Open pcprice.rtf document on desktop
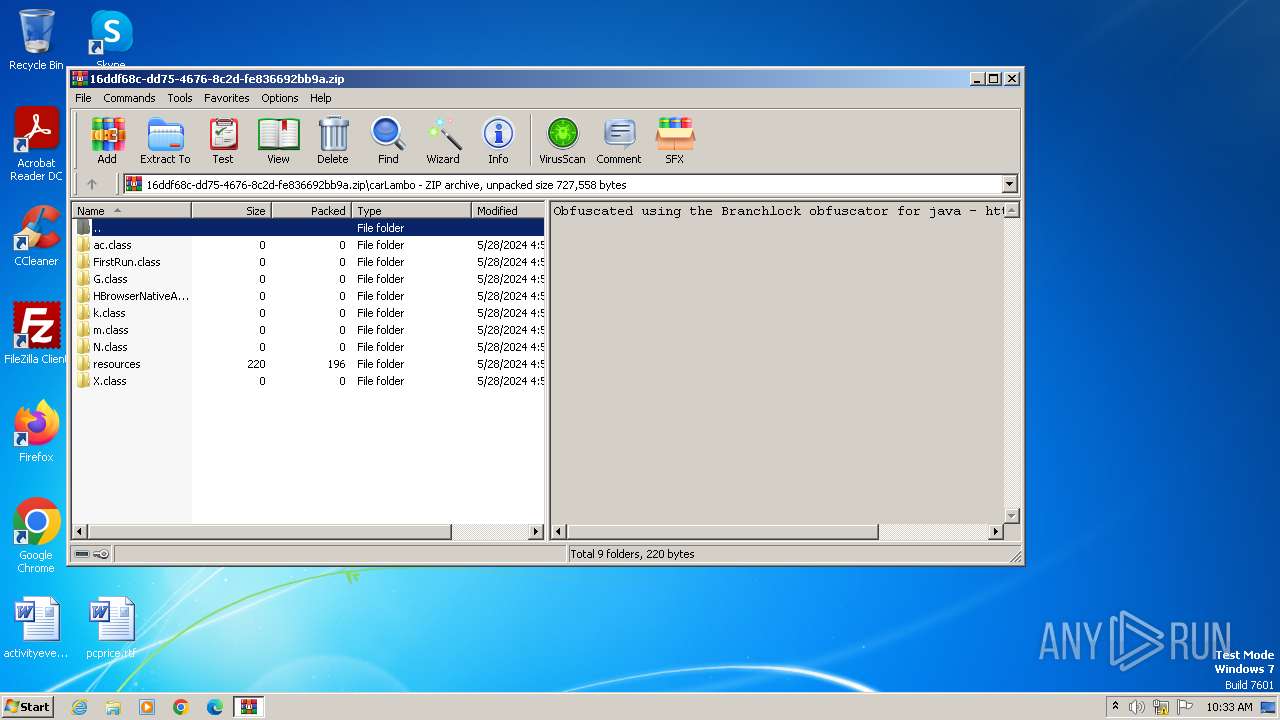The width and height of the screenshot is (1280, 720). pyautogui.click(x=111, y=628)
